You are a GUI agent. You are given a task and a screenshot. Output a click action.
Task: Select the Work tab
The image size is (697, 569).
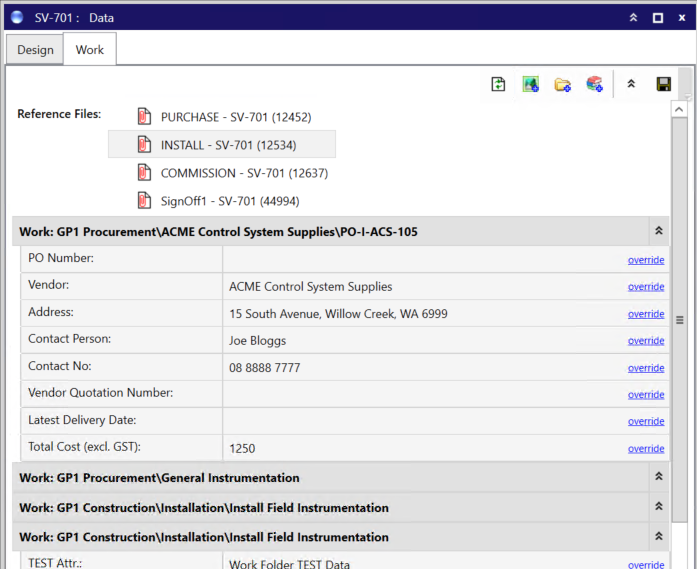(90, 50)
